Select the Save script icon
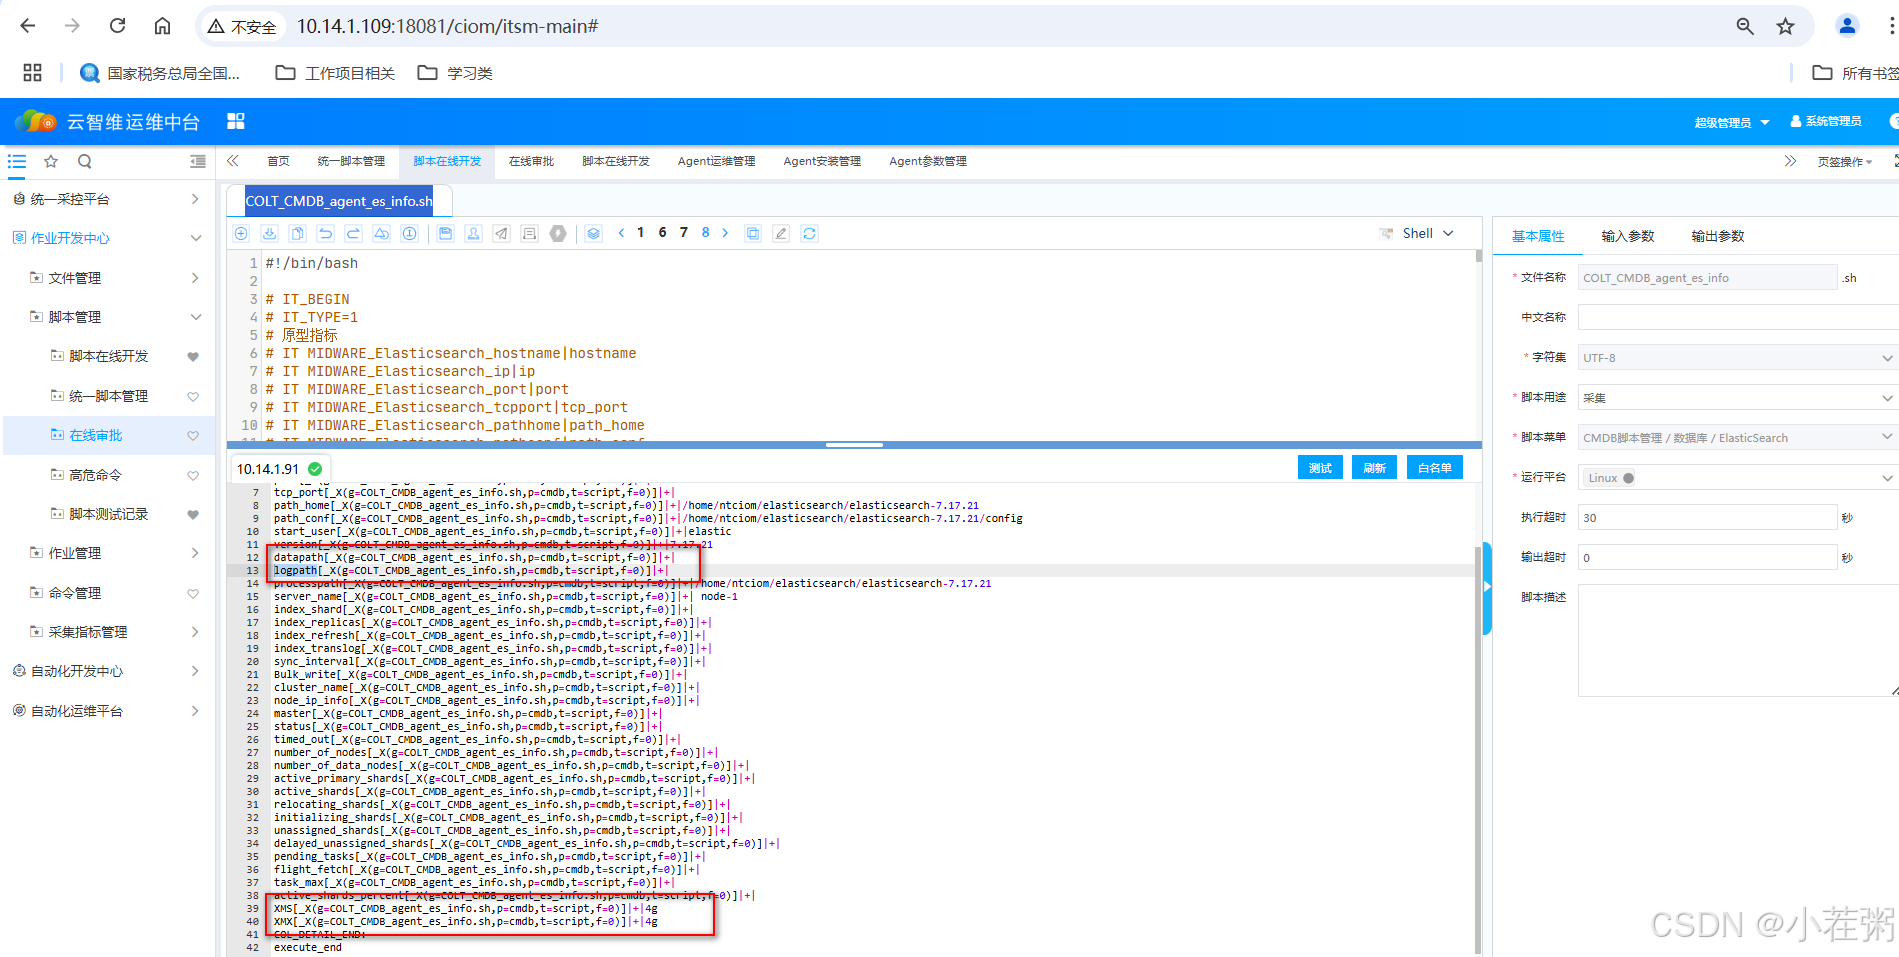The width and height of the screenshot is (1899, 957). point(445,233)
